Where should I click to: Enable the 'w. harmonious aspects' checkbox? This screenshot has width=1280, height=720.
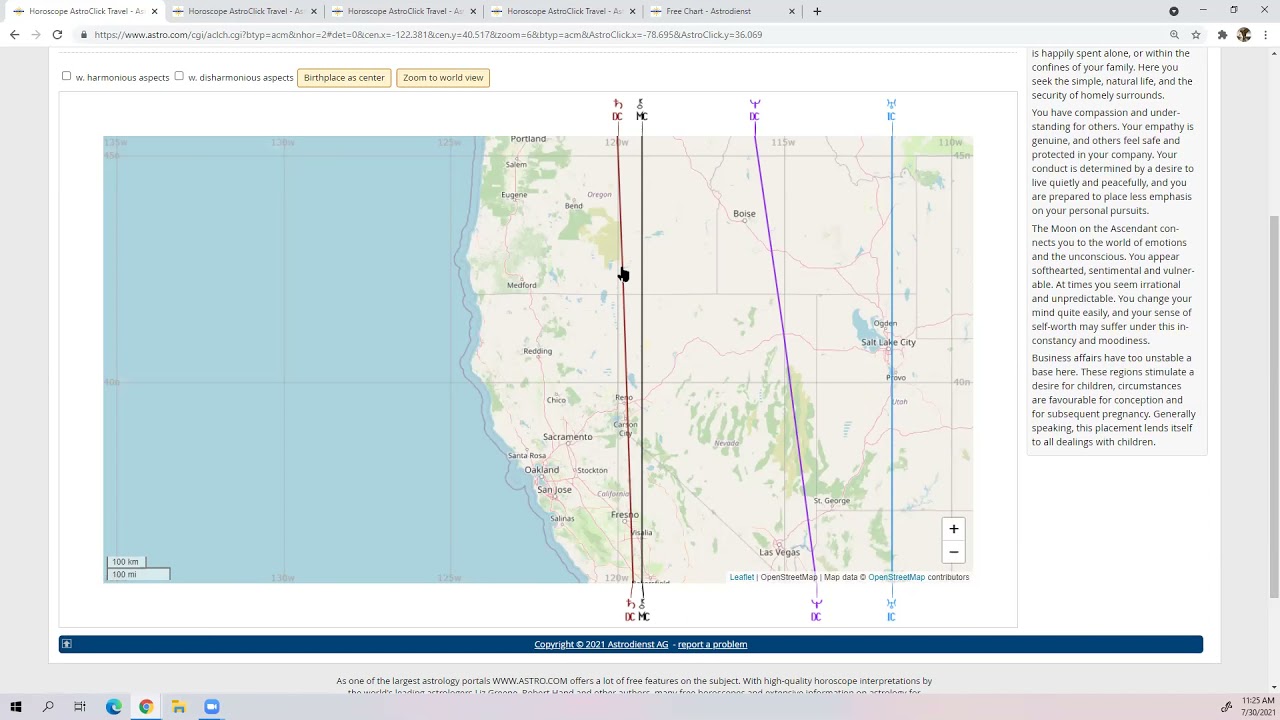click(x=67, y=76)
